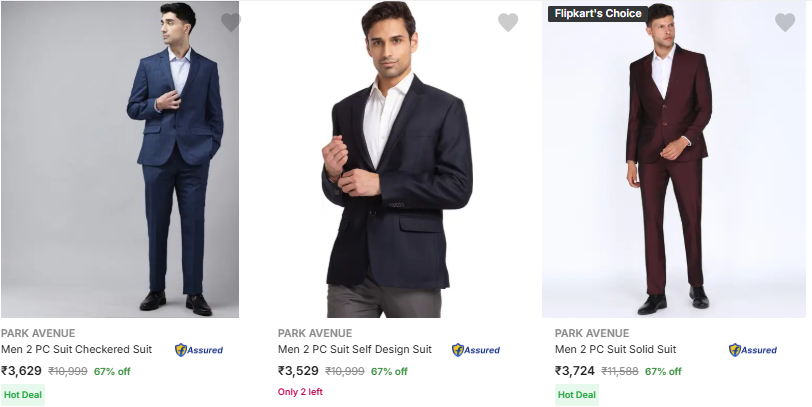Click Assured badge on Solid Suit

(x=753, y=350)
